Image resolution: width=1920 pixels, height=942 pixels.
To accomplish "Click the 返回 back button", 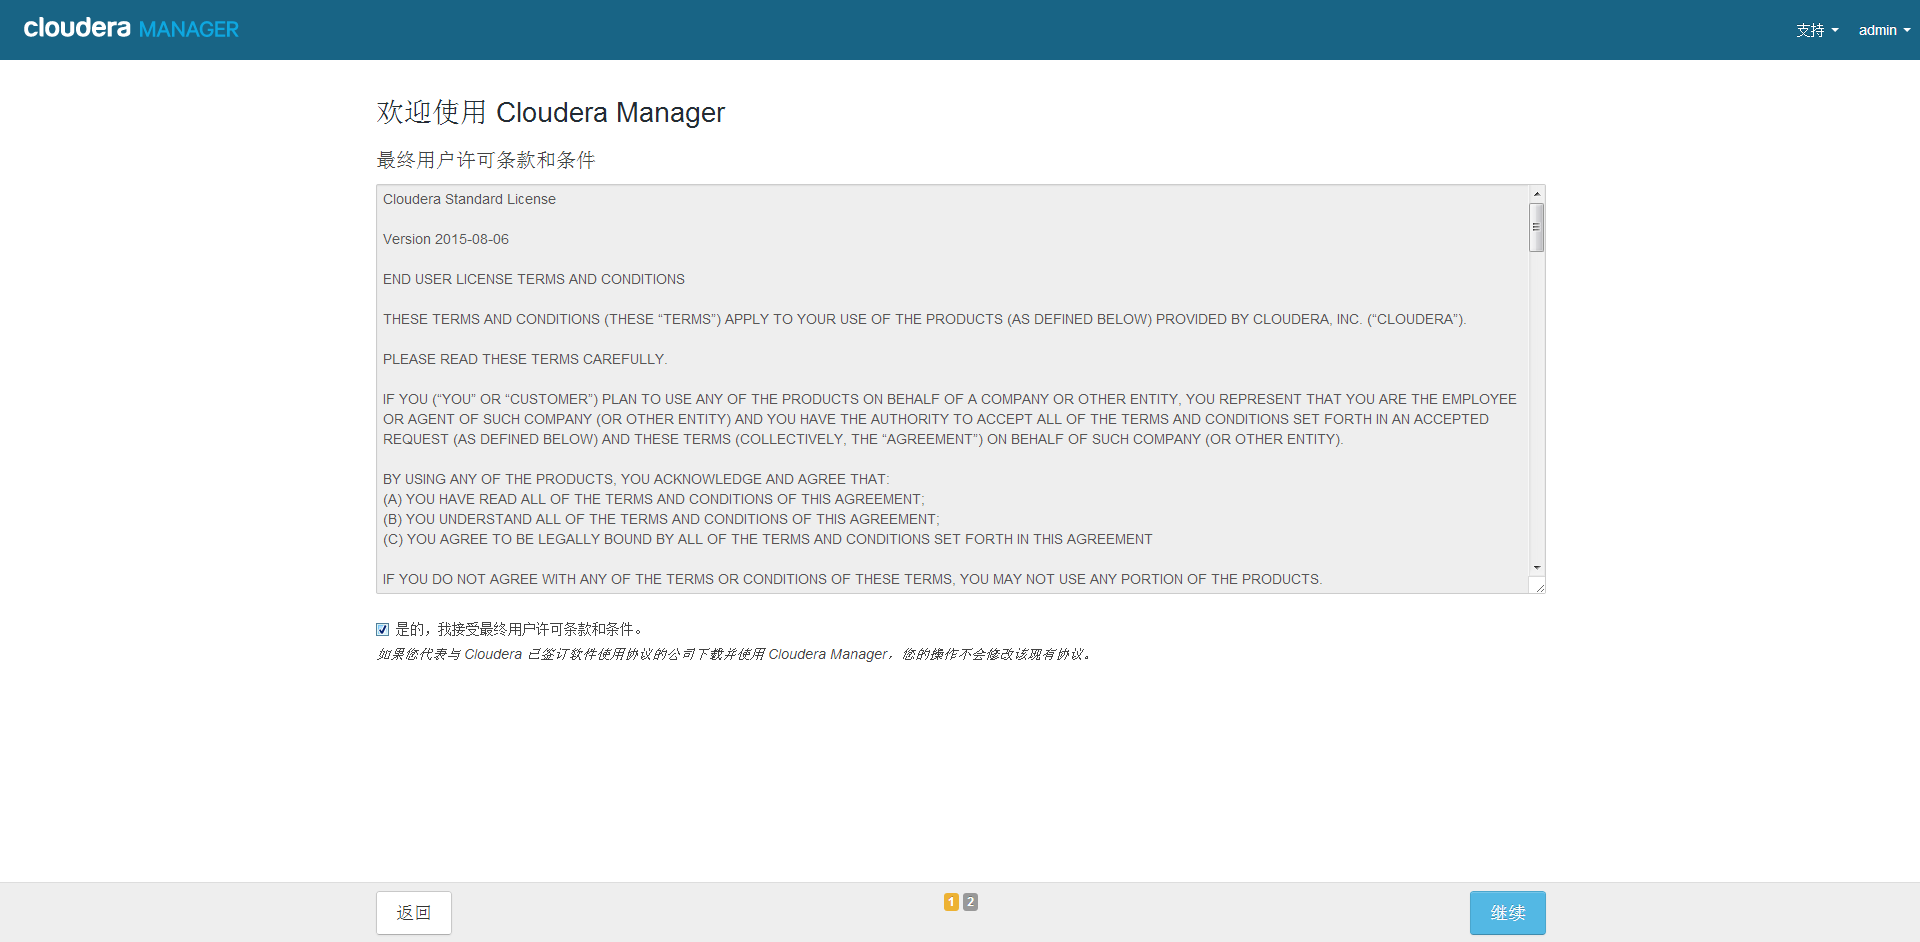I will 414,913.
